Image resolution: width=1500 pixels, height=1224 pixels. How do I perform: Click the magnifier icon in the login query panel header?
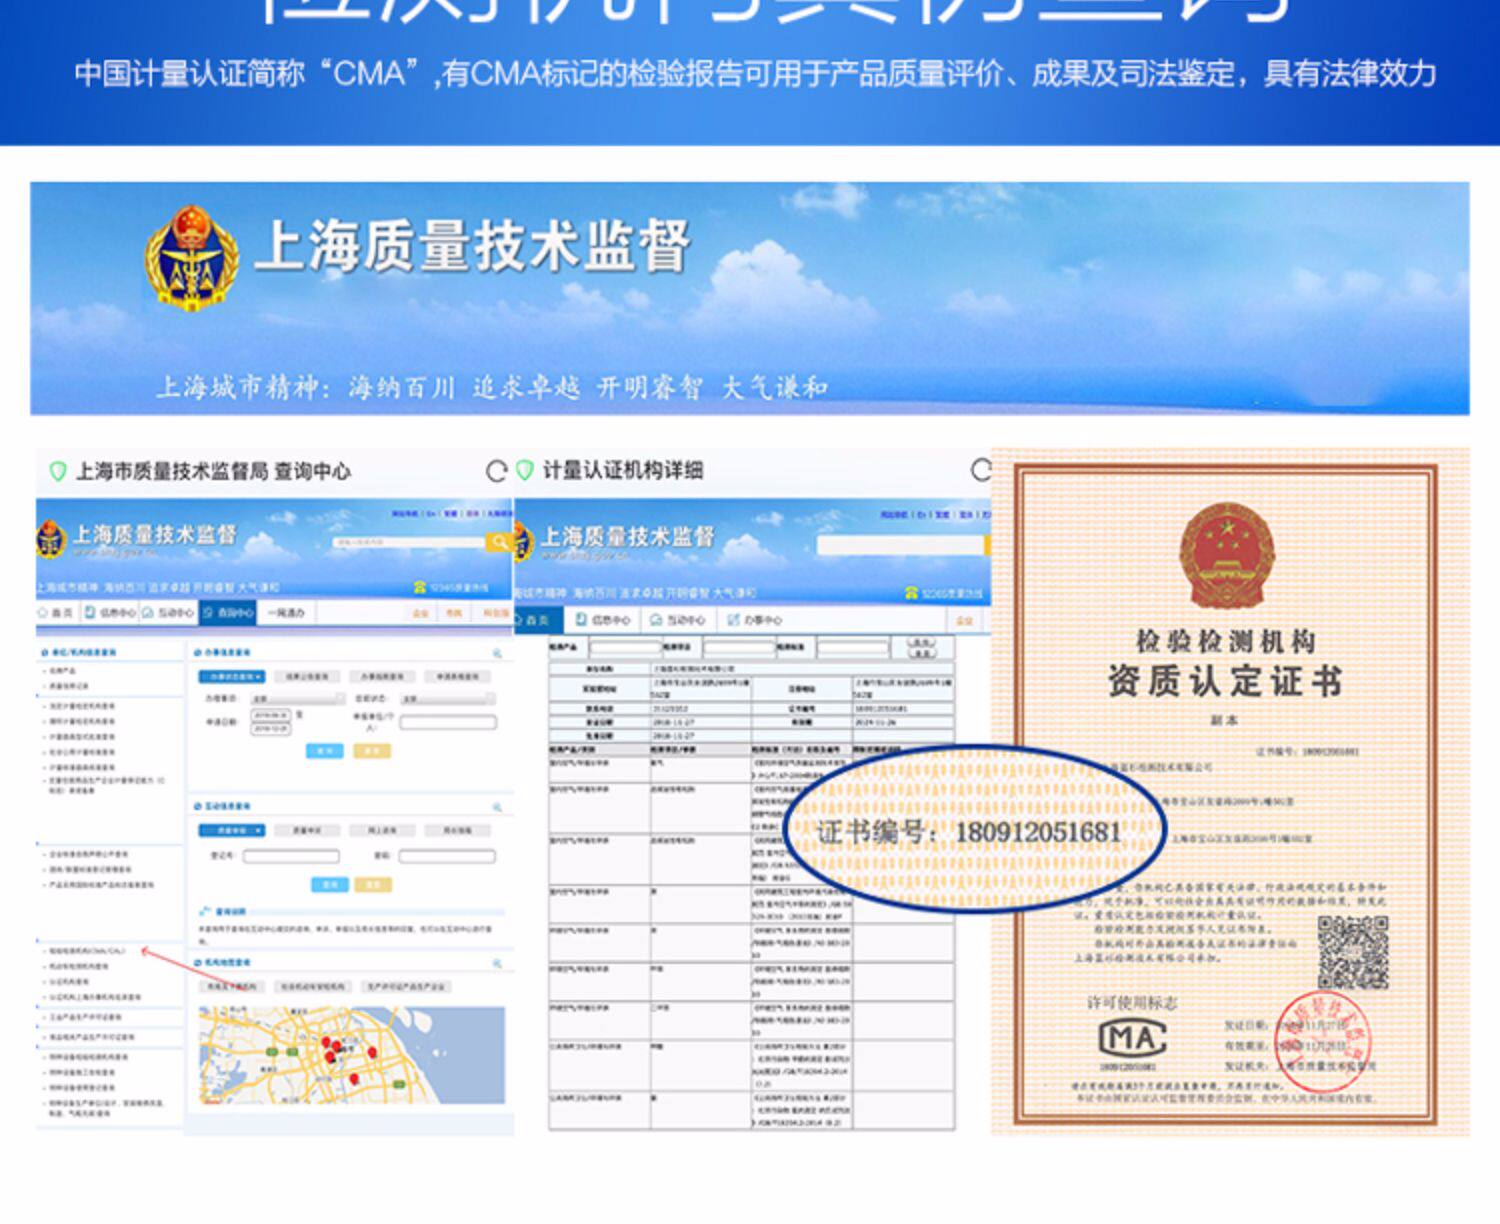pos(497,807)
